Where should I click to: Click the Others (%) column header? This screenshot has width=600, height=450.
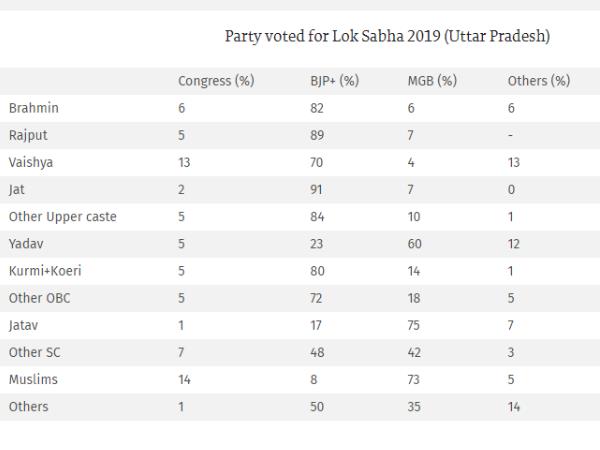coord(539,80)
